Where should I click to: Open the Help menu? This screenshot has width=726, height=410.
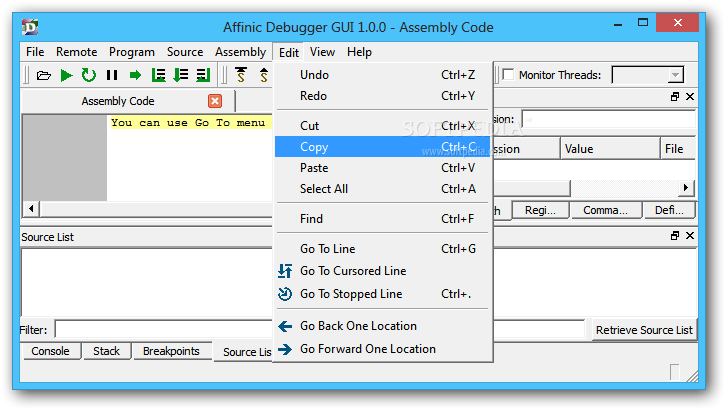(359, 52)
